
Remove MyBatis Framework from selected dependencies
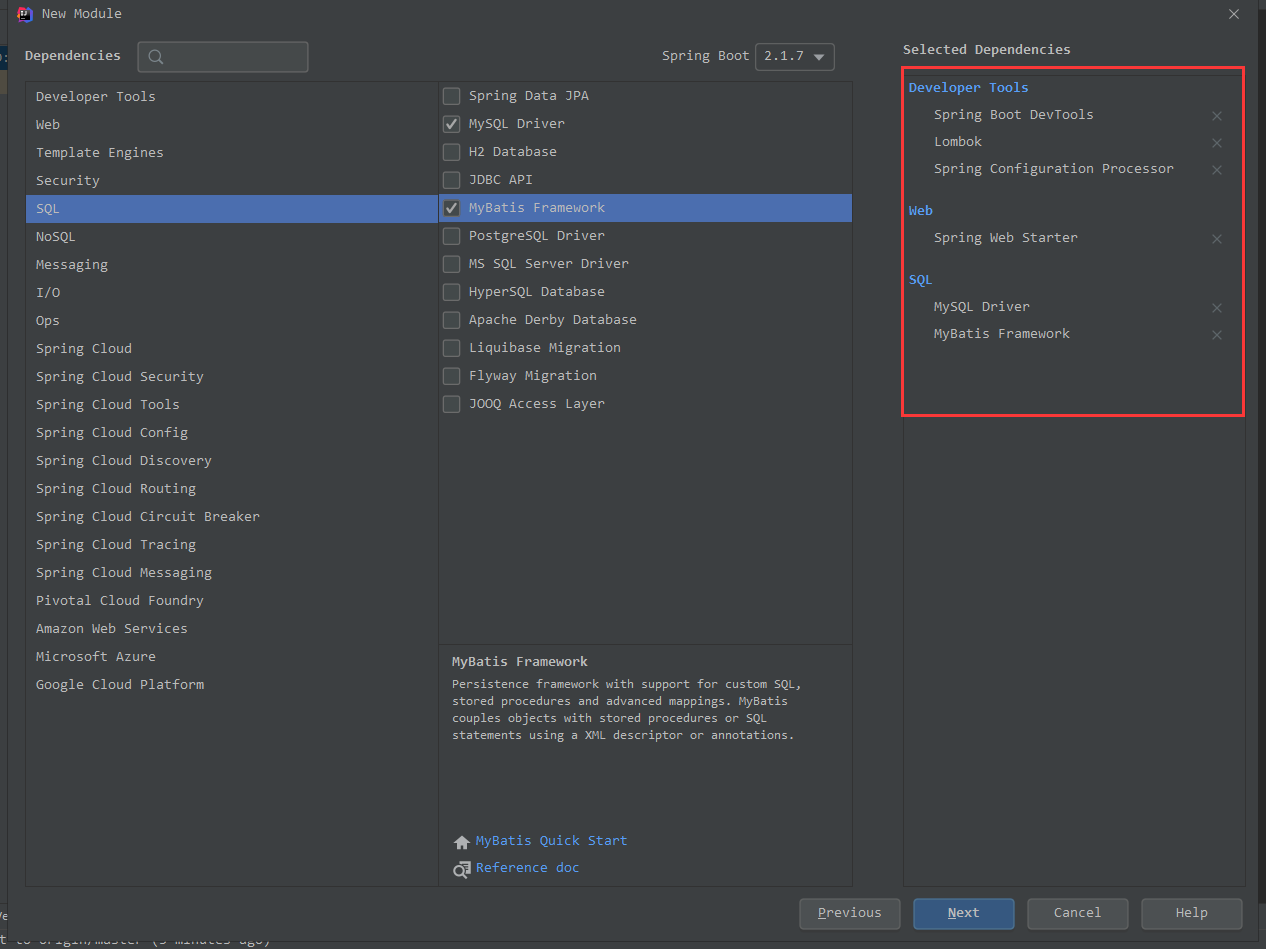click(1217, 335)
